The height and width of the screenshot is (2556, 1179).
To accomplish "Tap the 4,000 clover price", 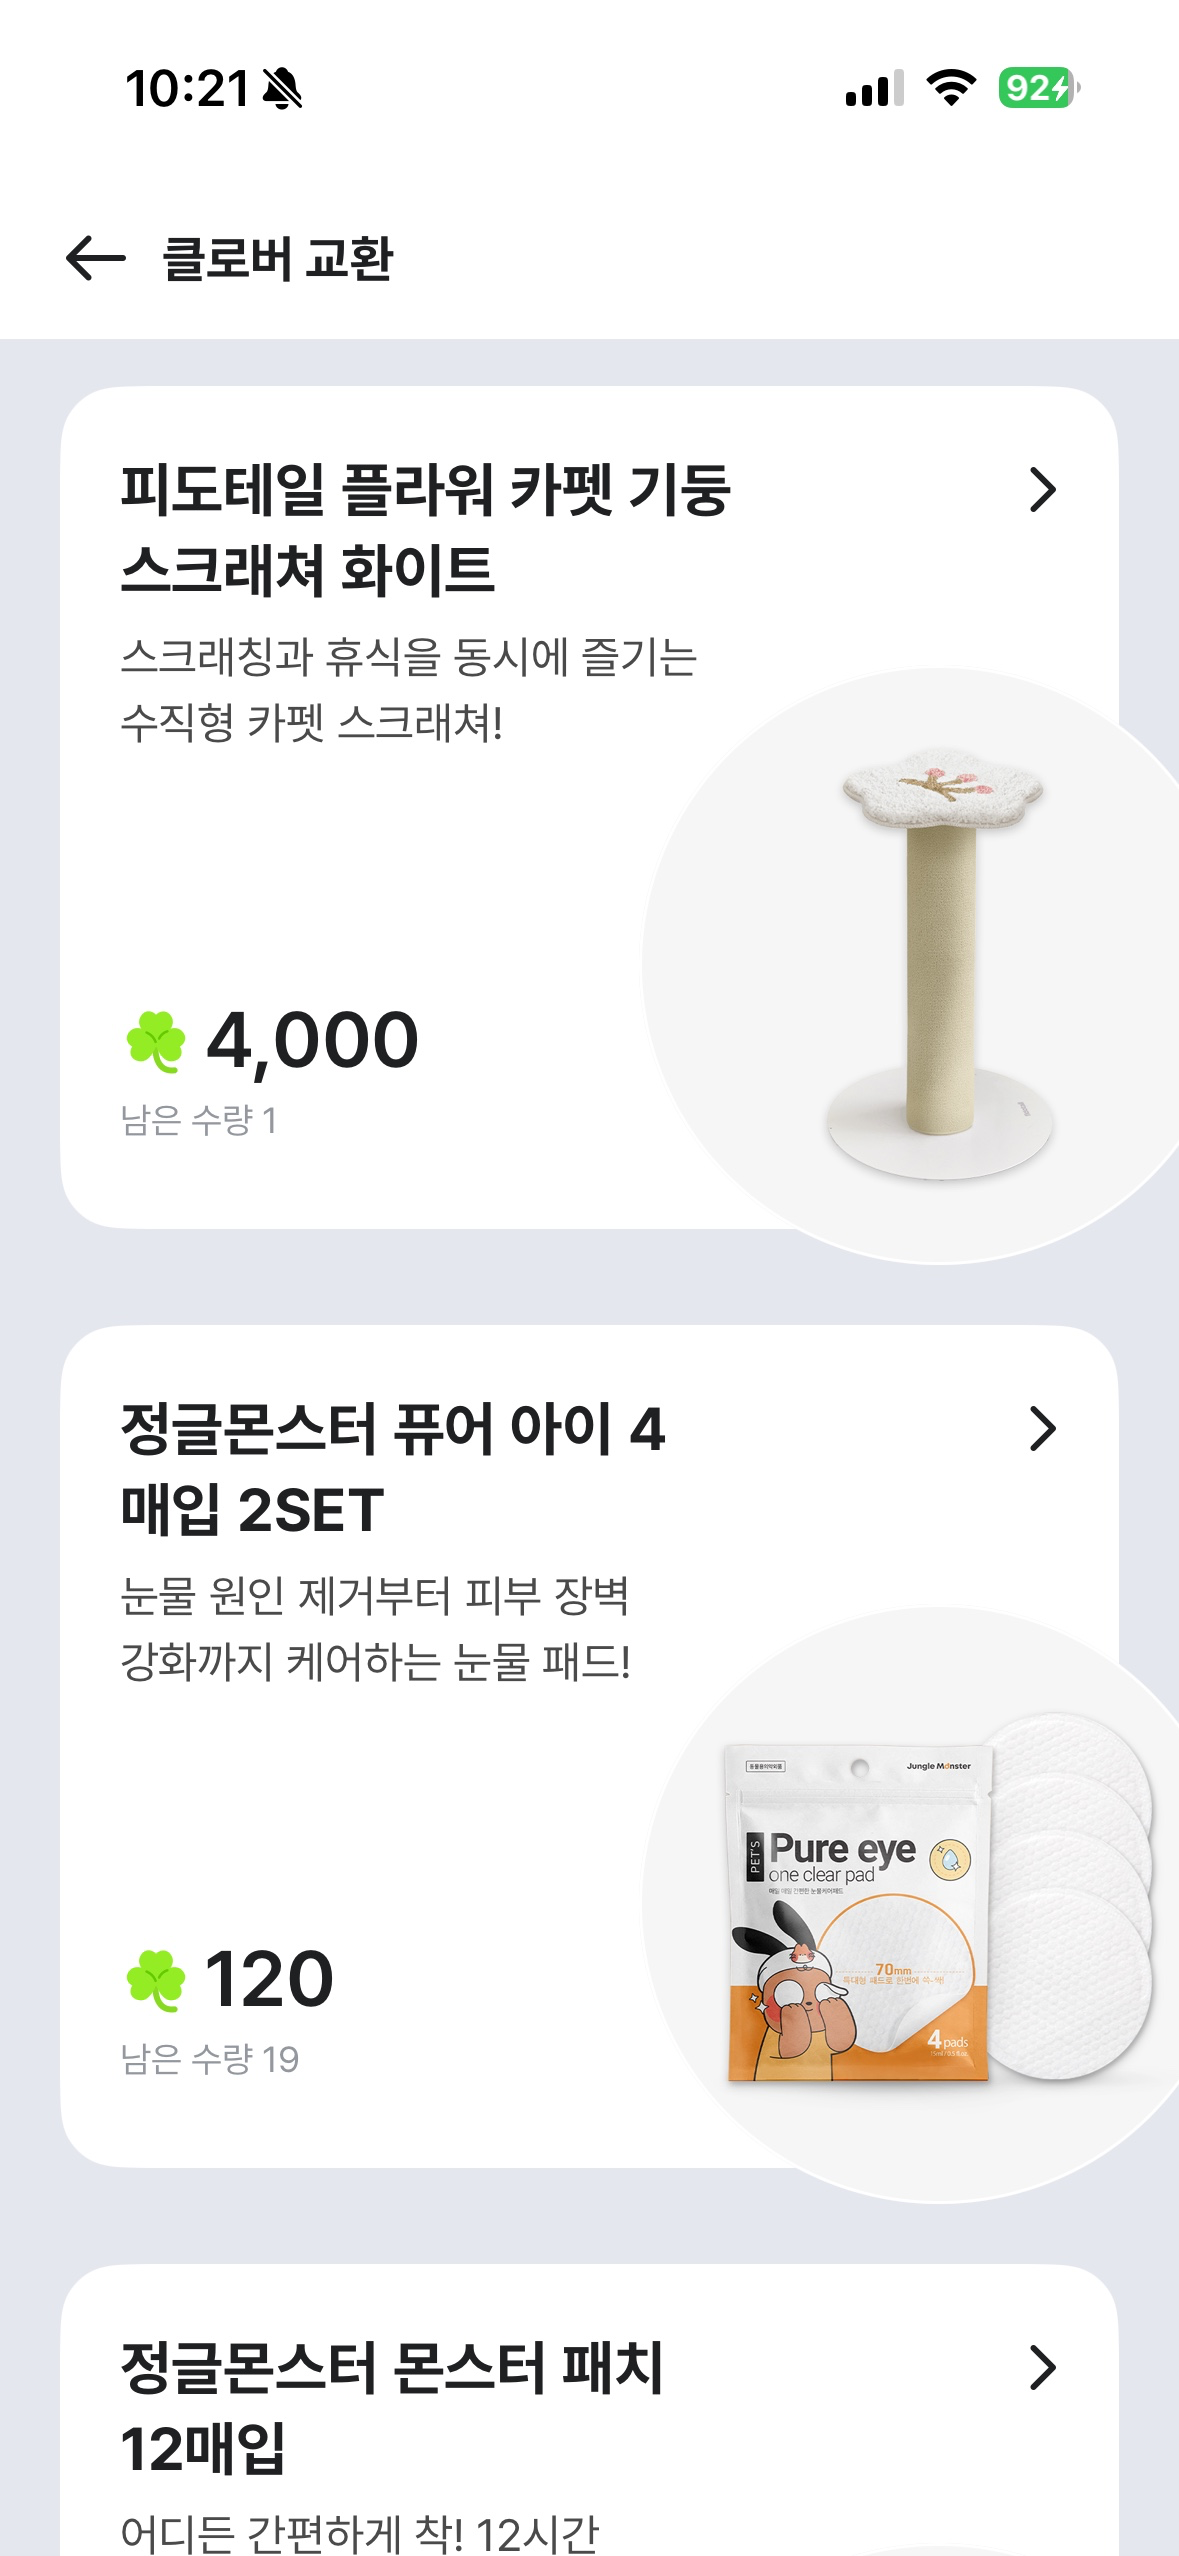I will click(x=312, y=1041).
